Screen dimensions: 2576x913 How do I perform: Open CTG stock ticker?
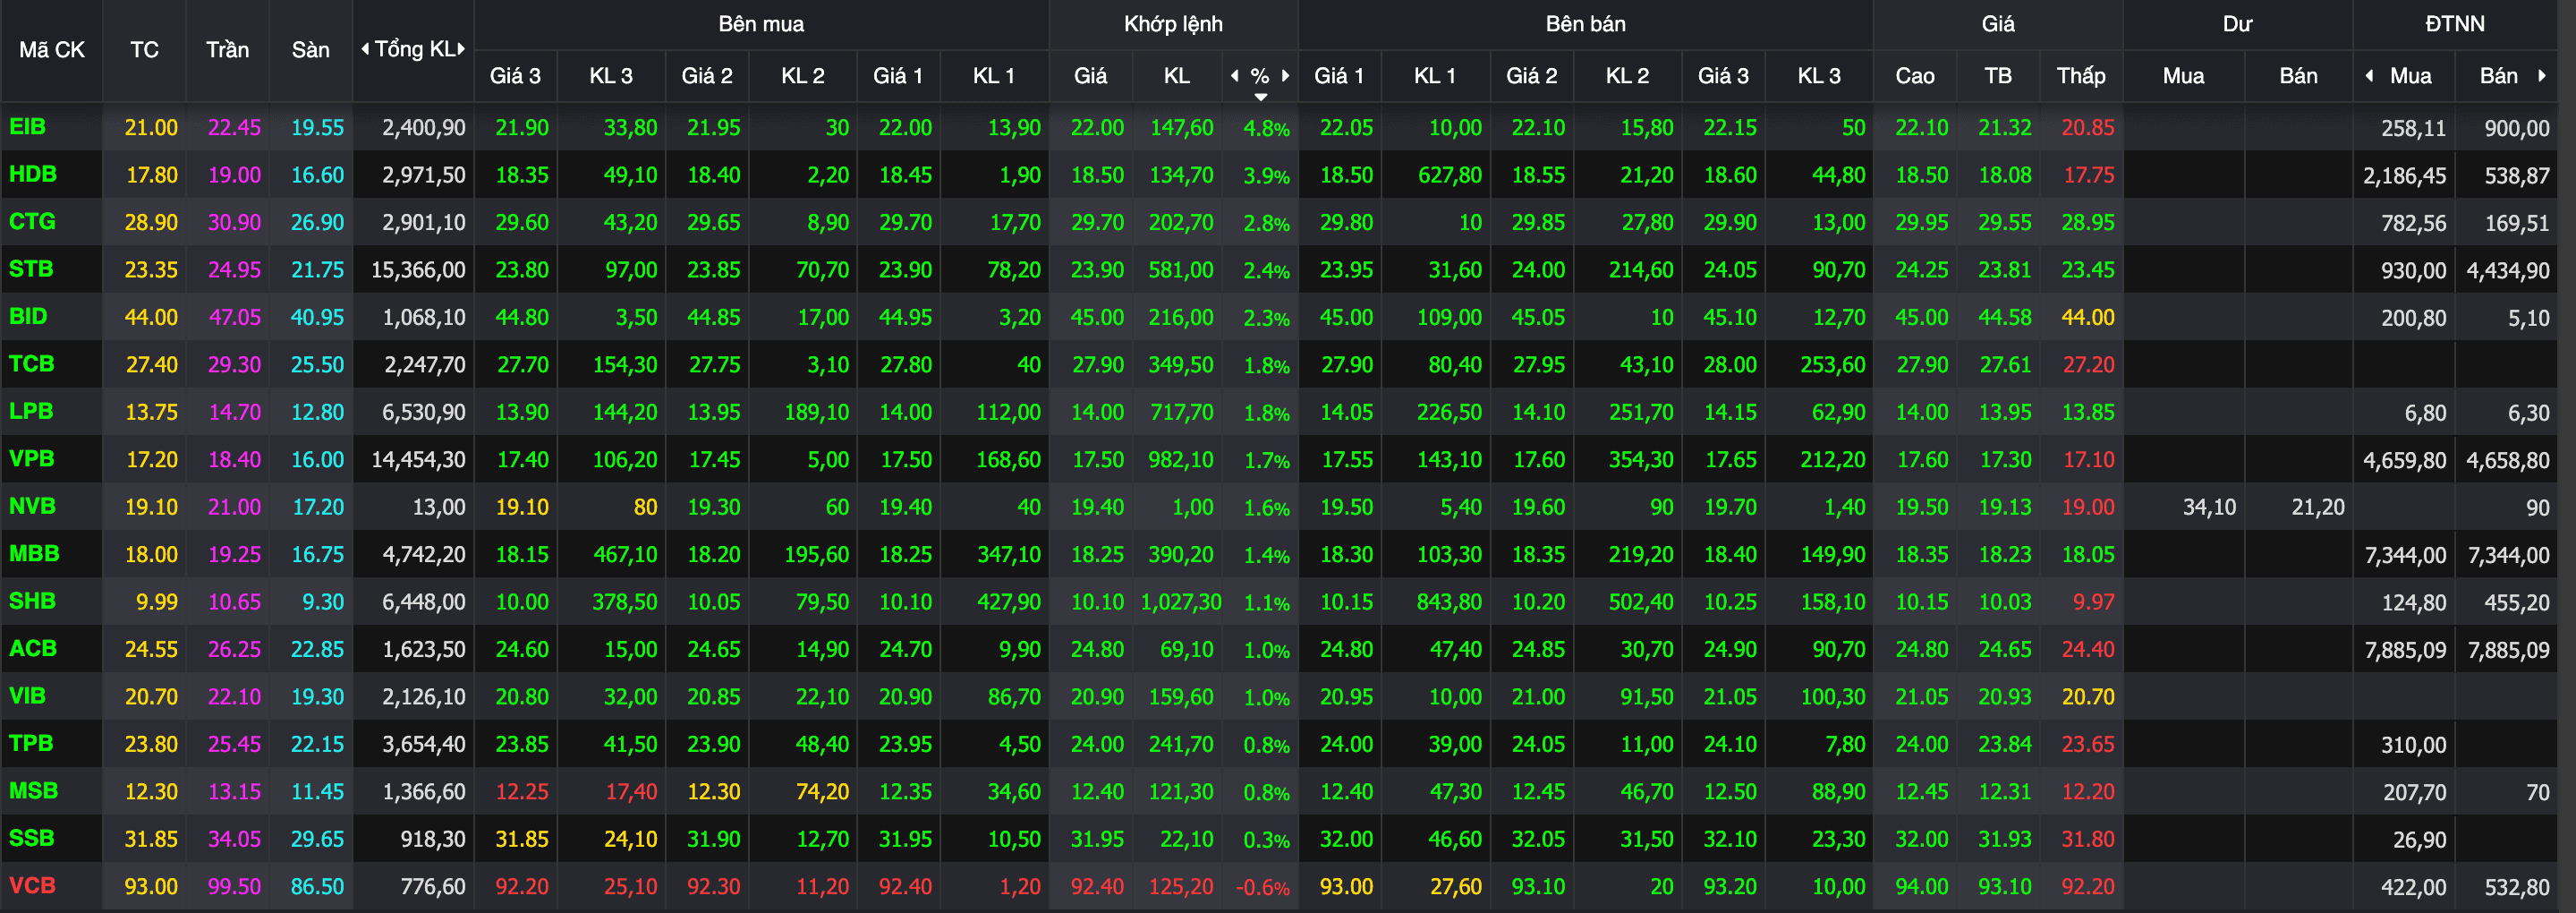tap(32, 221)
